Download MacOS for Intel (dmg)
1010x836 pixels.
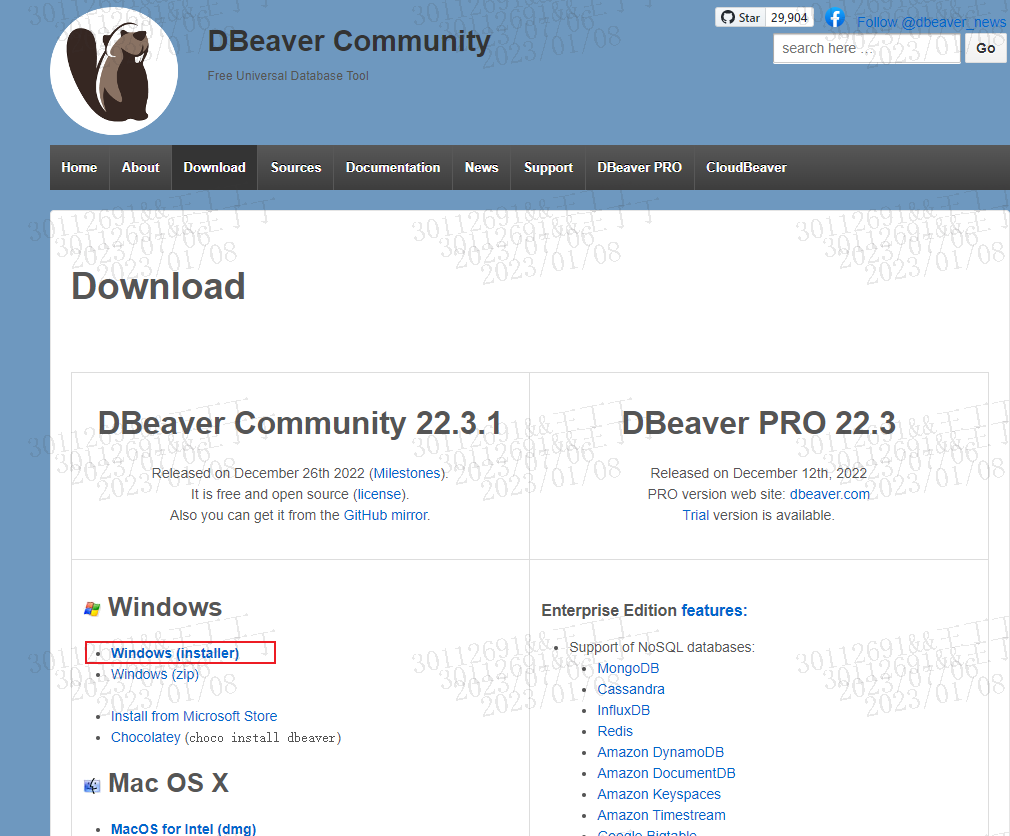pyautogui.click(x=184, y=829)
